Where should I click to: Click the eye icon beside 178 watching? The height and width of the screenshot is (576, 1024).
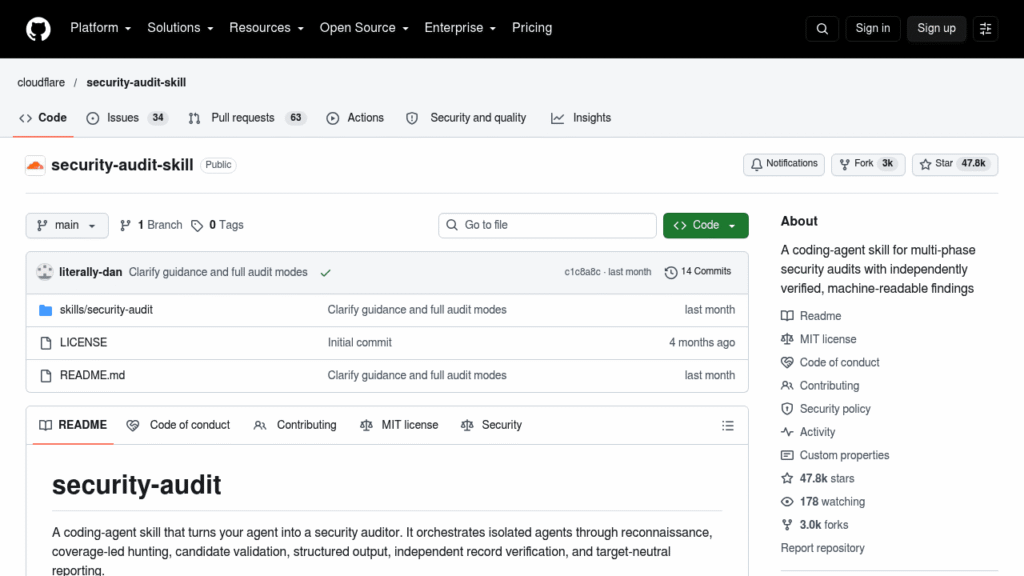click(787, 502)
